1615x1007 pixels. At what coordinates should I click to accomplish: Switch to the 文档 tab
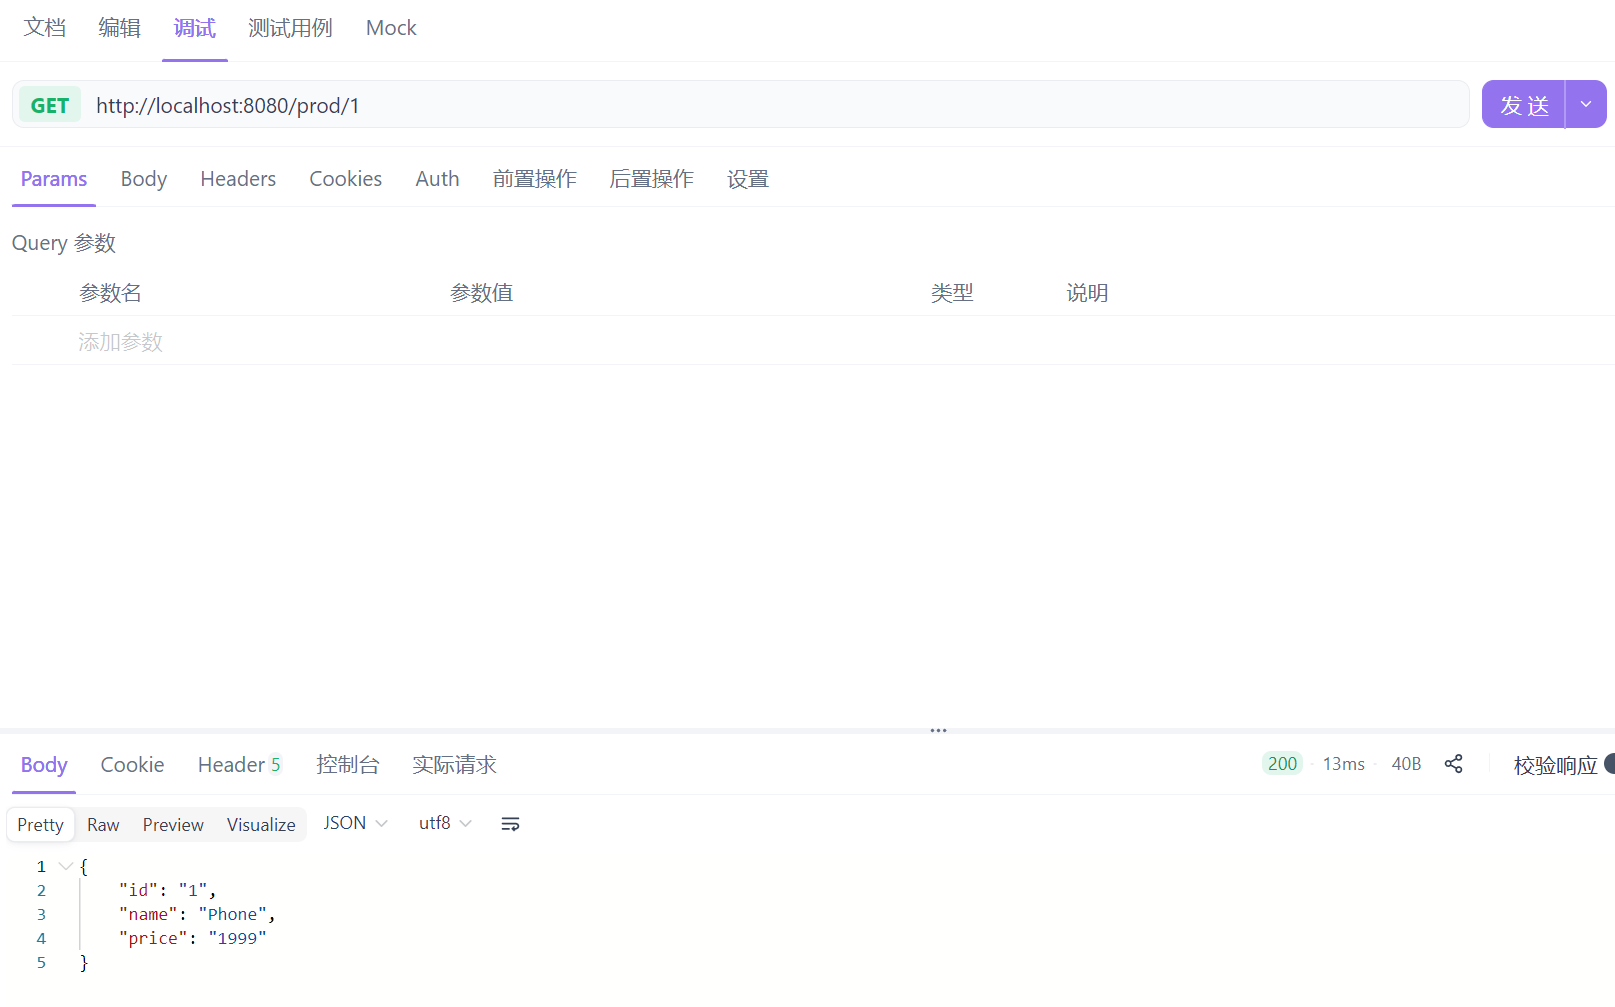coord(45,28)
